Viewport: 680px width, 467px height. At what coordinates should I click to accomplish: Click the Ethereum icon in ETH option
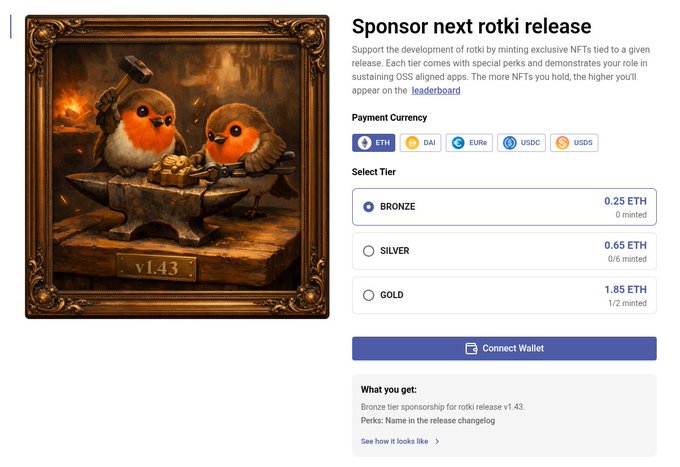(x=364, y=143)
